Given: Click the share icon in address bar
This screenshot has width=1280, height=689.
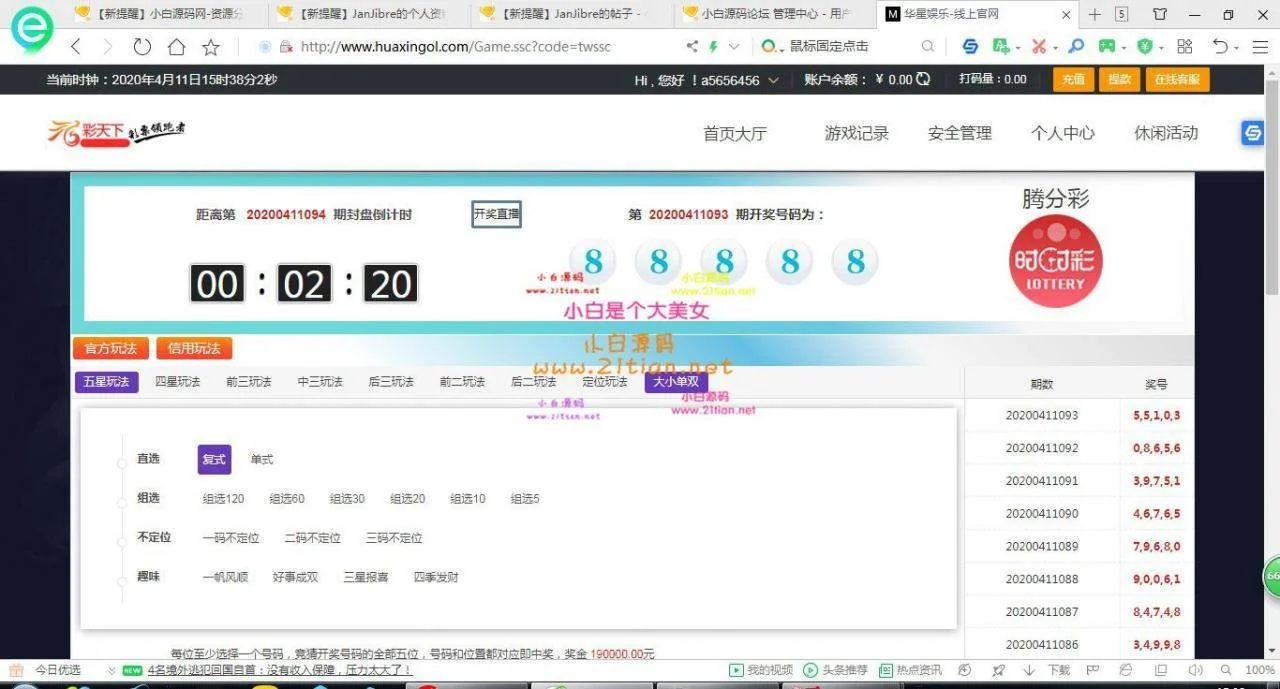Looking at the screenshot, I should coord(692,47).
